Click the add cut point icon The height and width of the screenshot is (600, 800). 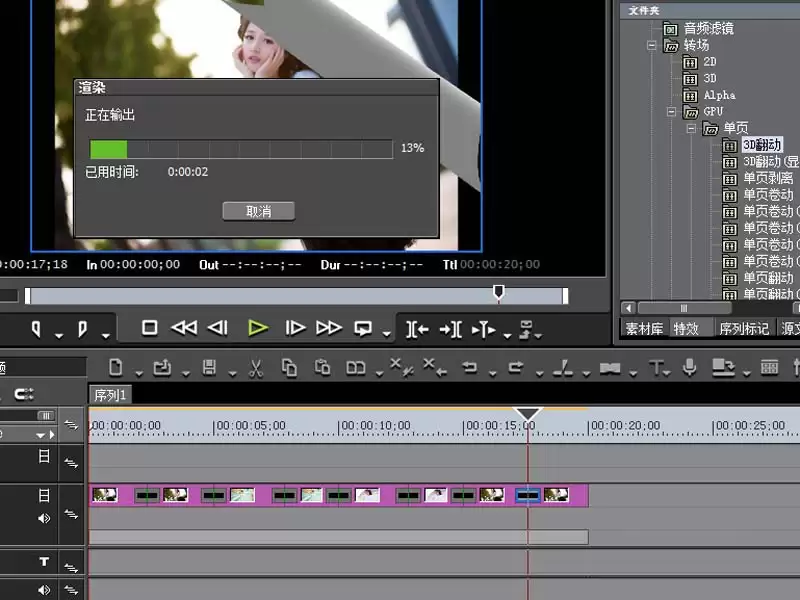pyautogui.click(x=563, y=368)
